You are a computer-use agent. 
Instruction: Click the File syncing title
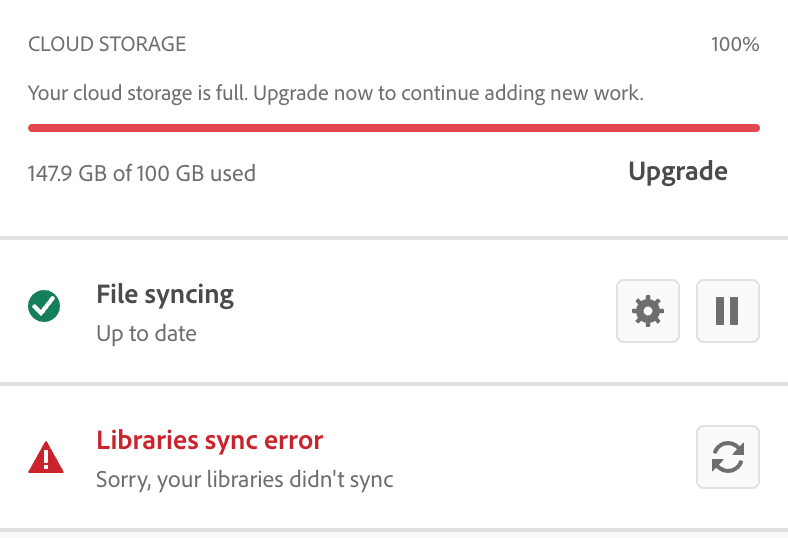165,294
